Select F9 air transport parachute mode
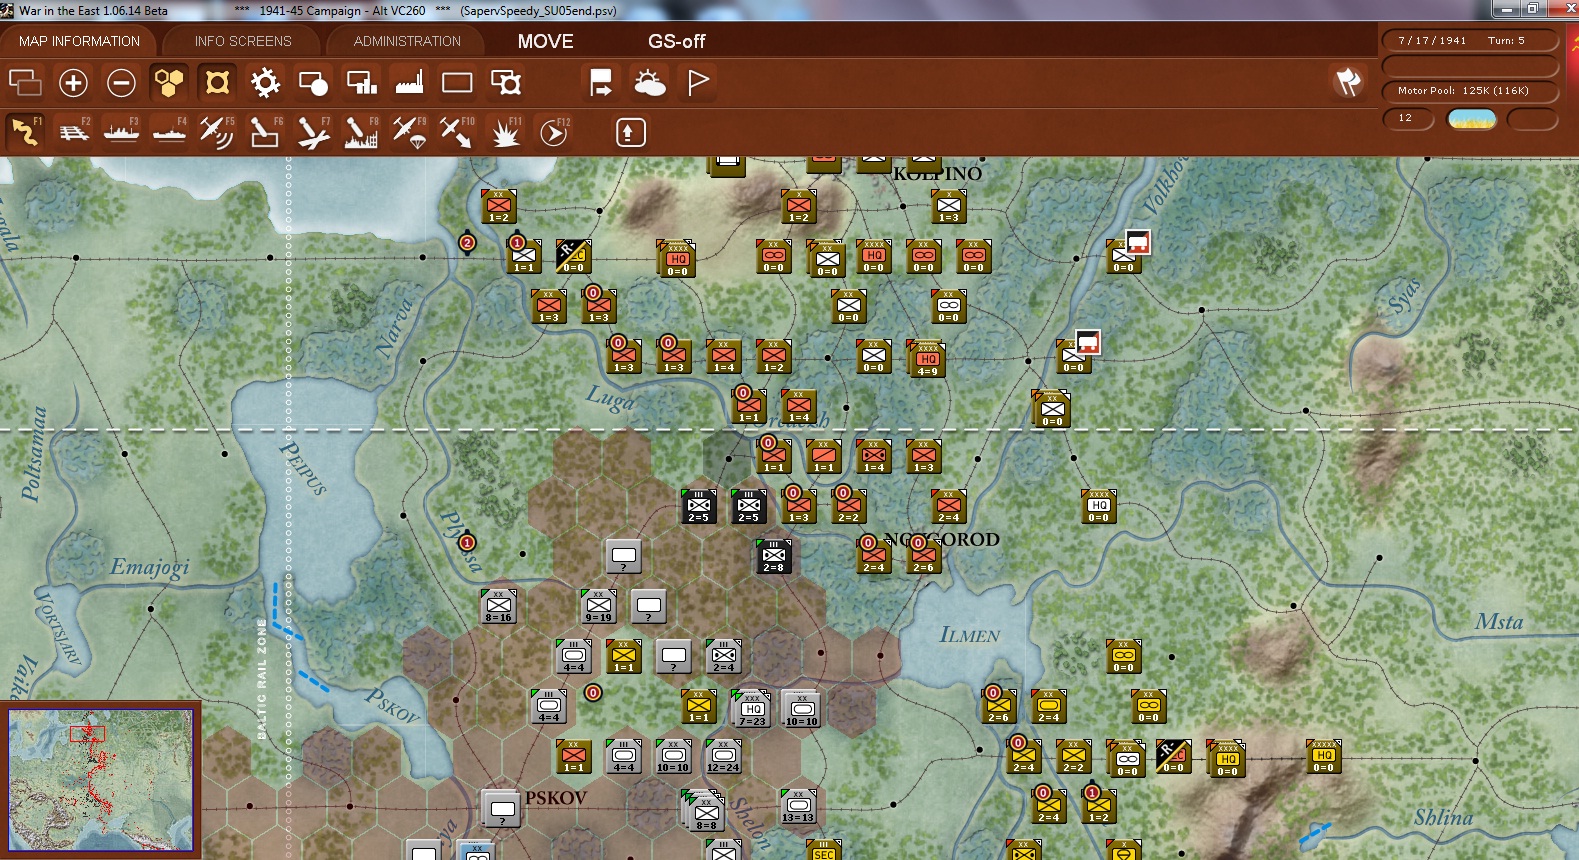Screen dimensions: 1579x860 tap(409, 132)
